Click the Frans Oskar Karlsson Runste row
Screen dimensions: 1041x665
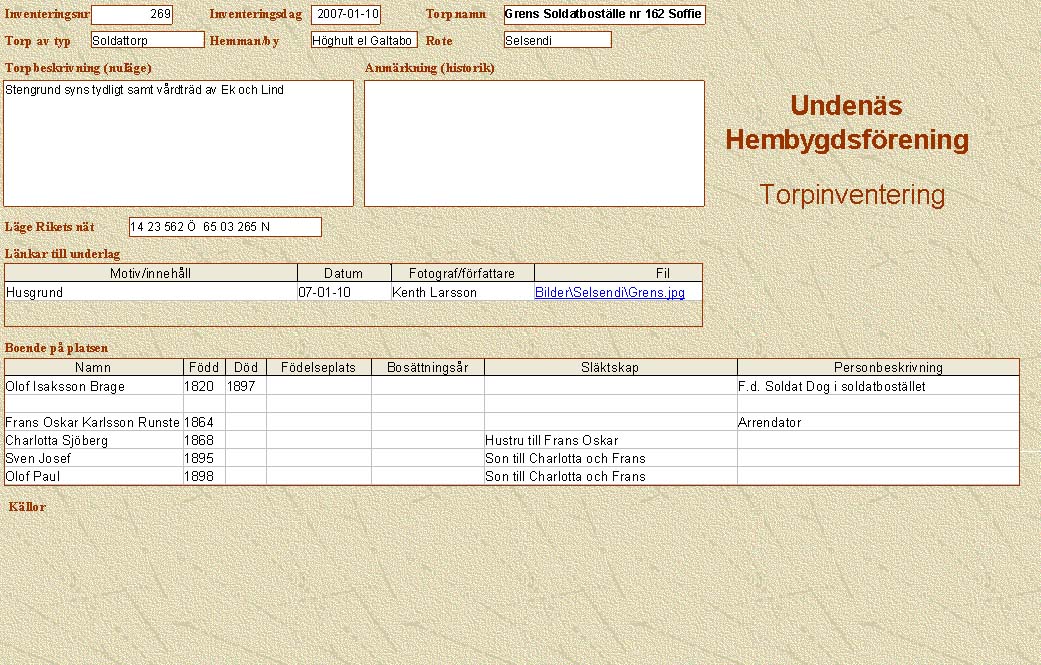[93, 423]
